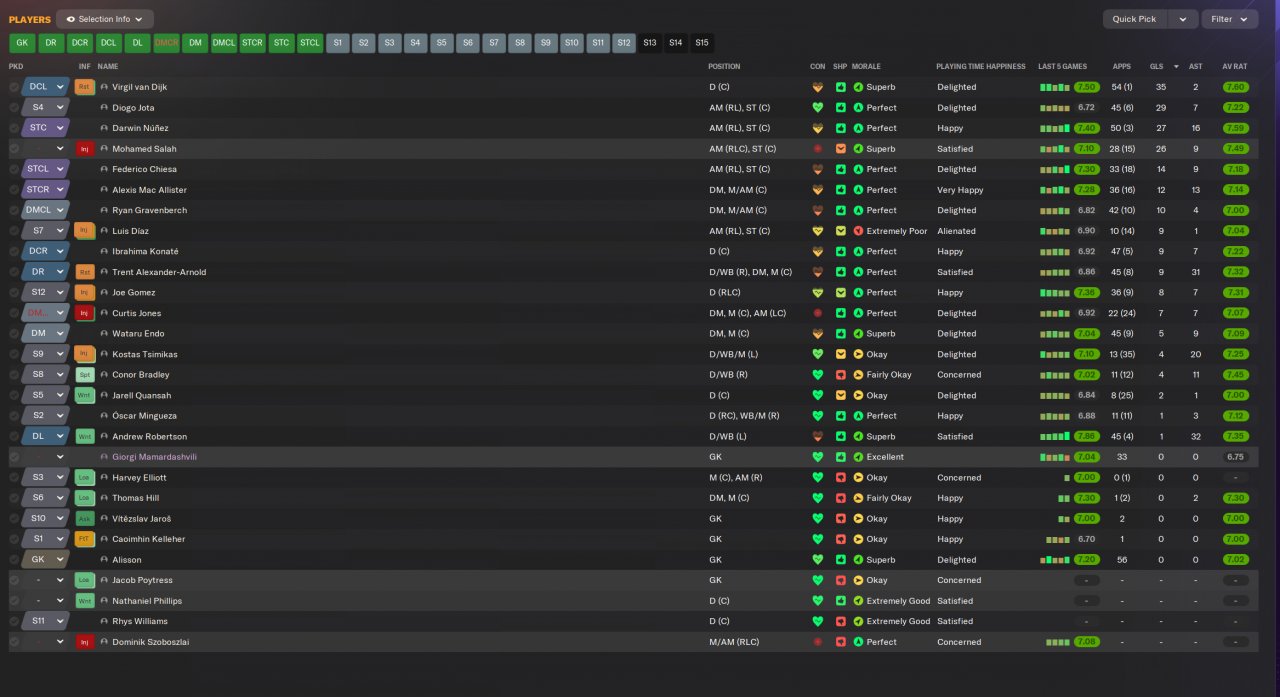Viewport: 1280px width, 697px height.
Task: Expand the arrow next to Quick Pick
Action: tap(1183, 19)
